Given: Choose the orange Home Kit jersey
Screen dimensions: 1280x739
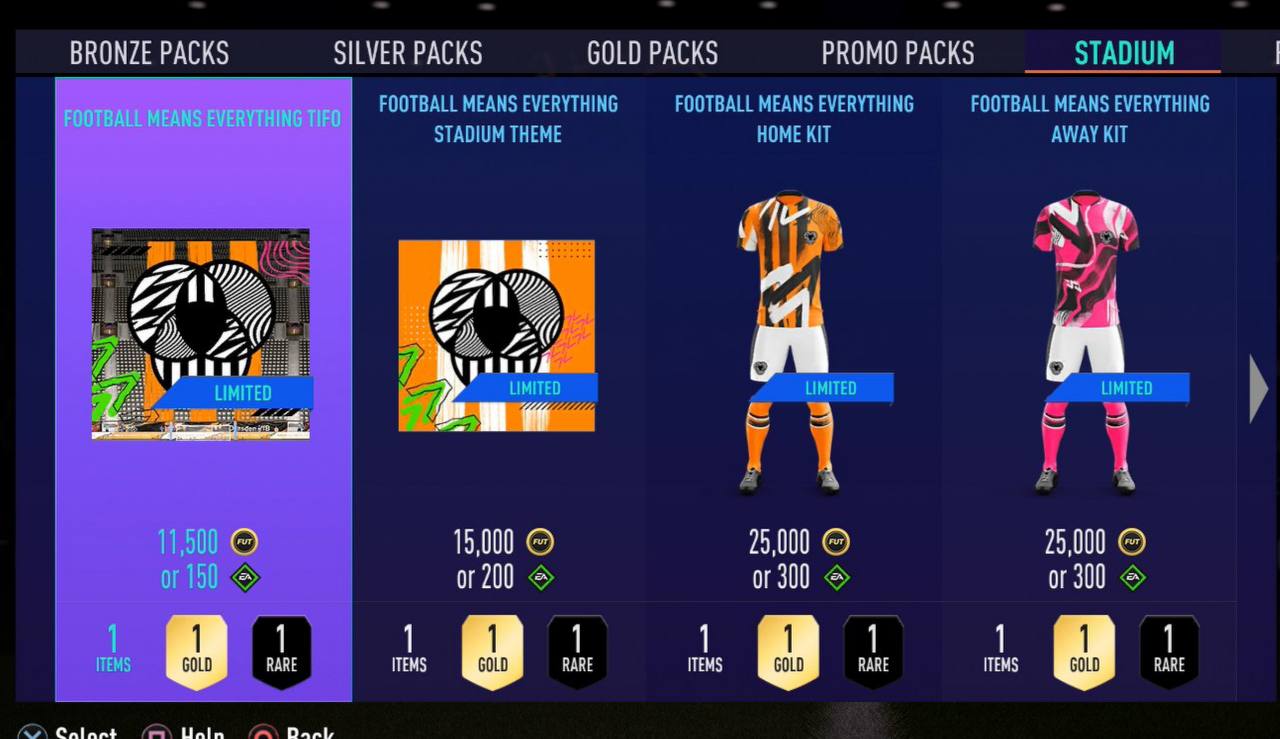Looking at the screenshot, I should (x=790, y=341).
